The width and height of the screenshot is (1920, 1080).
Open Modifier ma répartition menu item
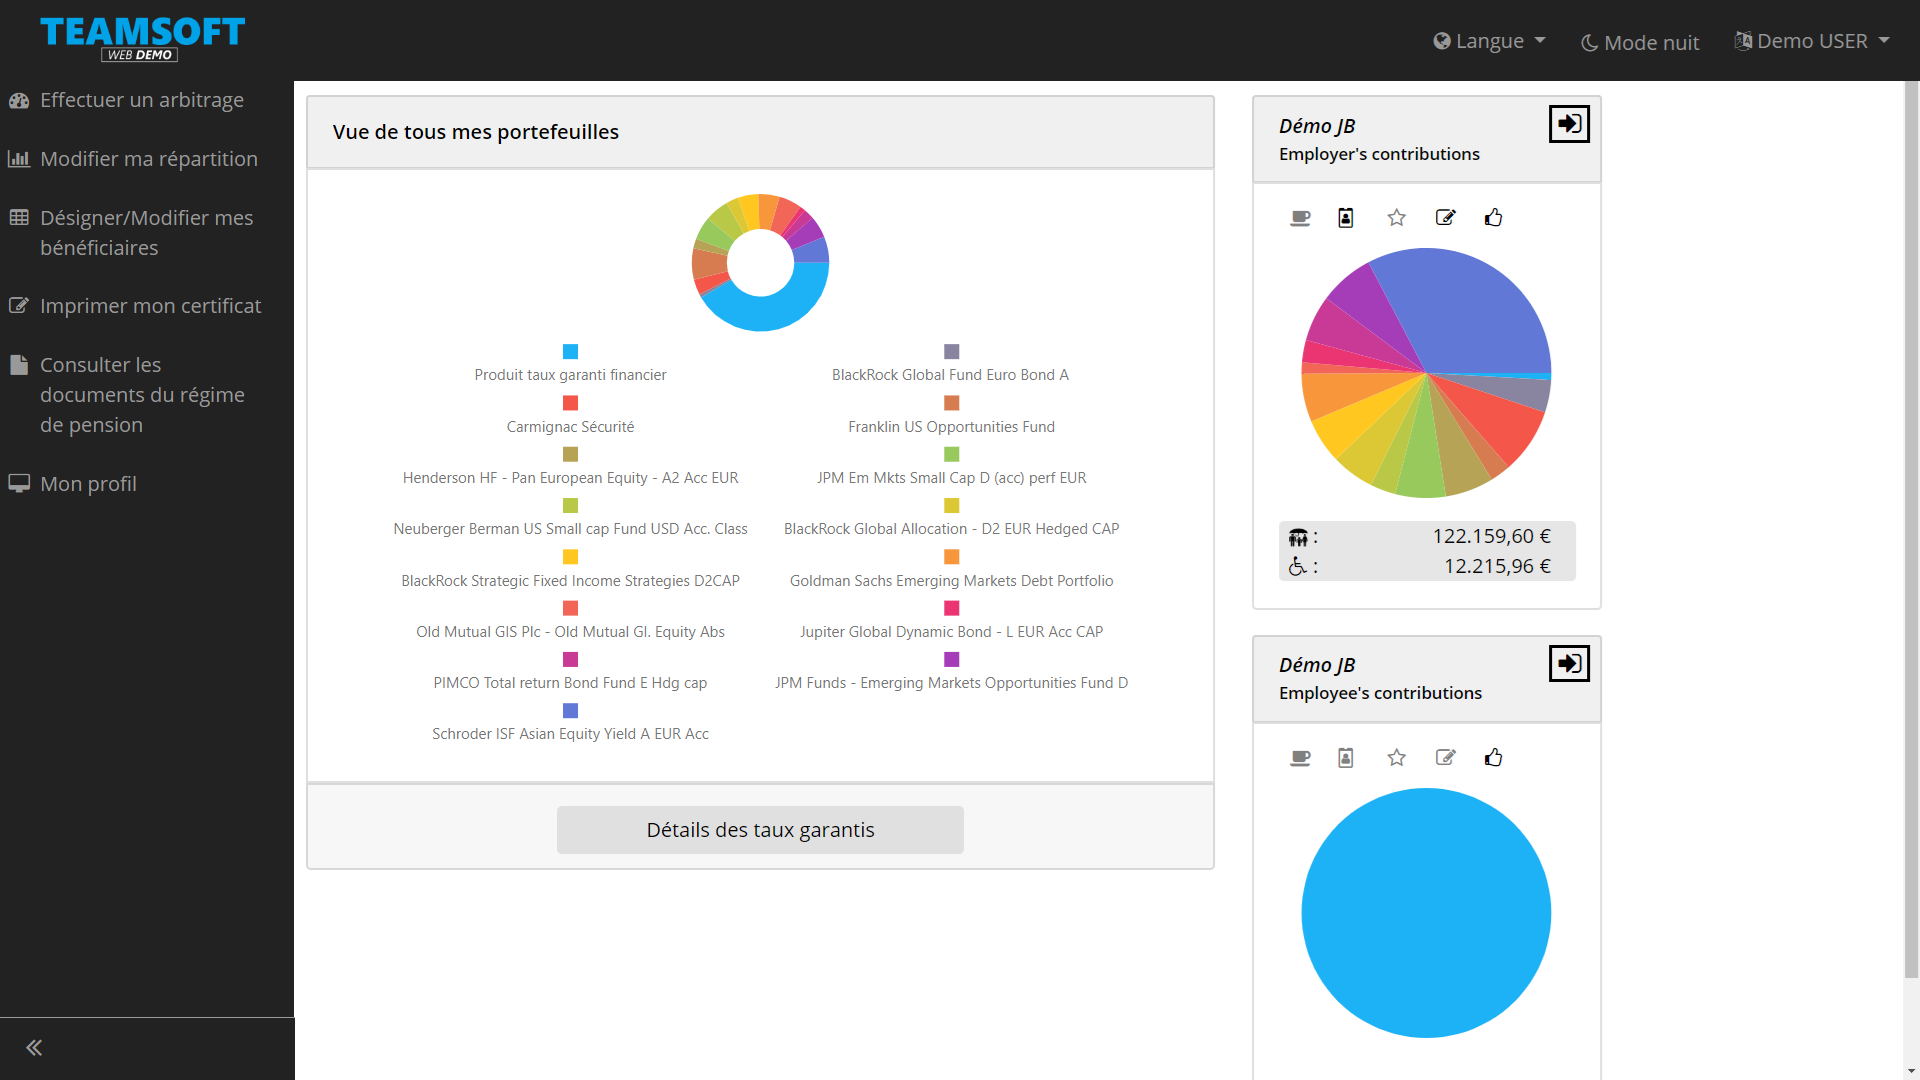point(147,159)
